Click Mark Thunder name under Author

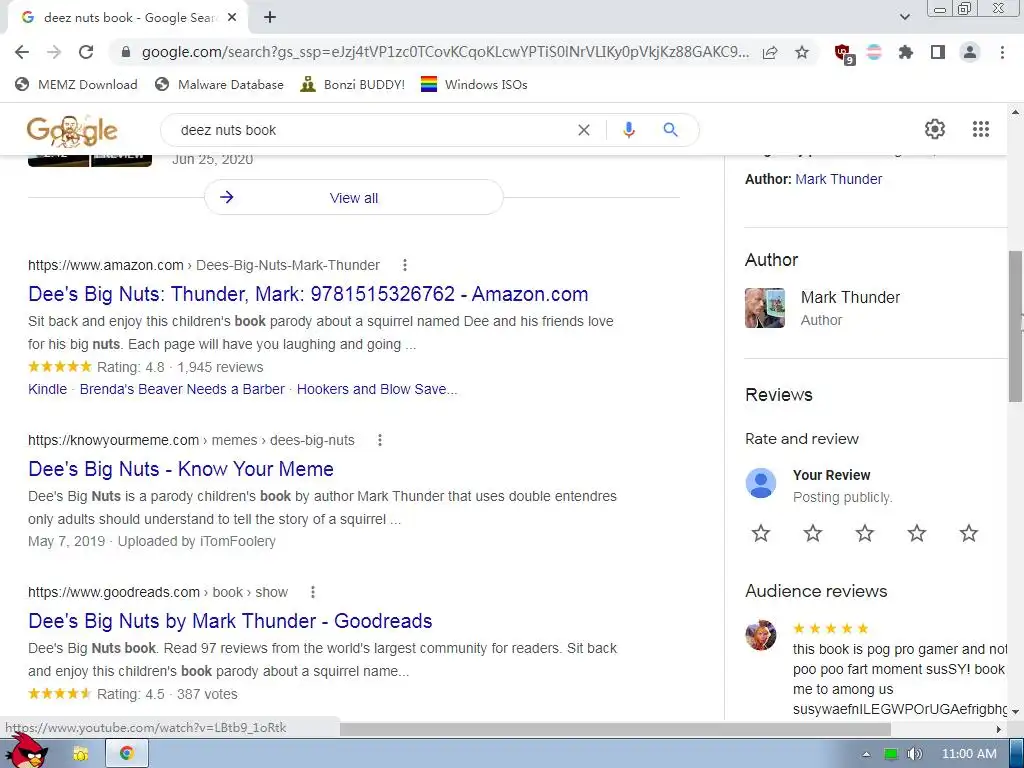[x=850, y=297]
